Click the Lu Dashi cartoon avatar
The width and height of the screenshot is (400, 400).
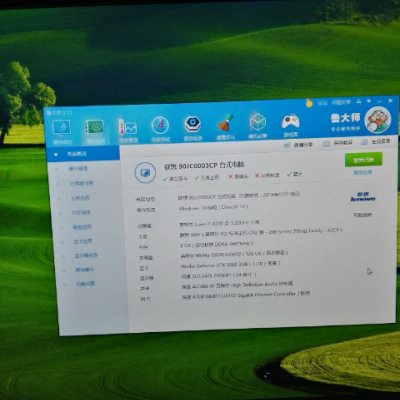click(378, 120)
